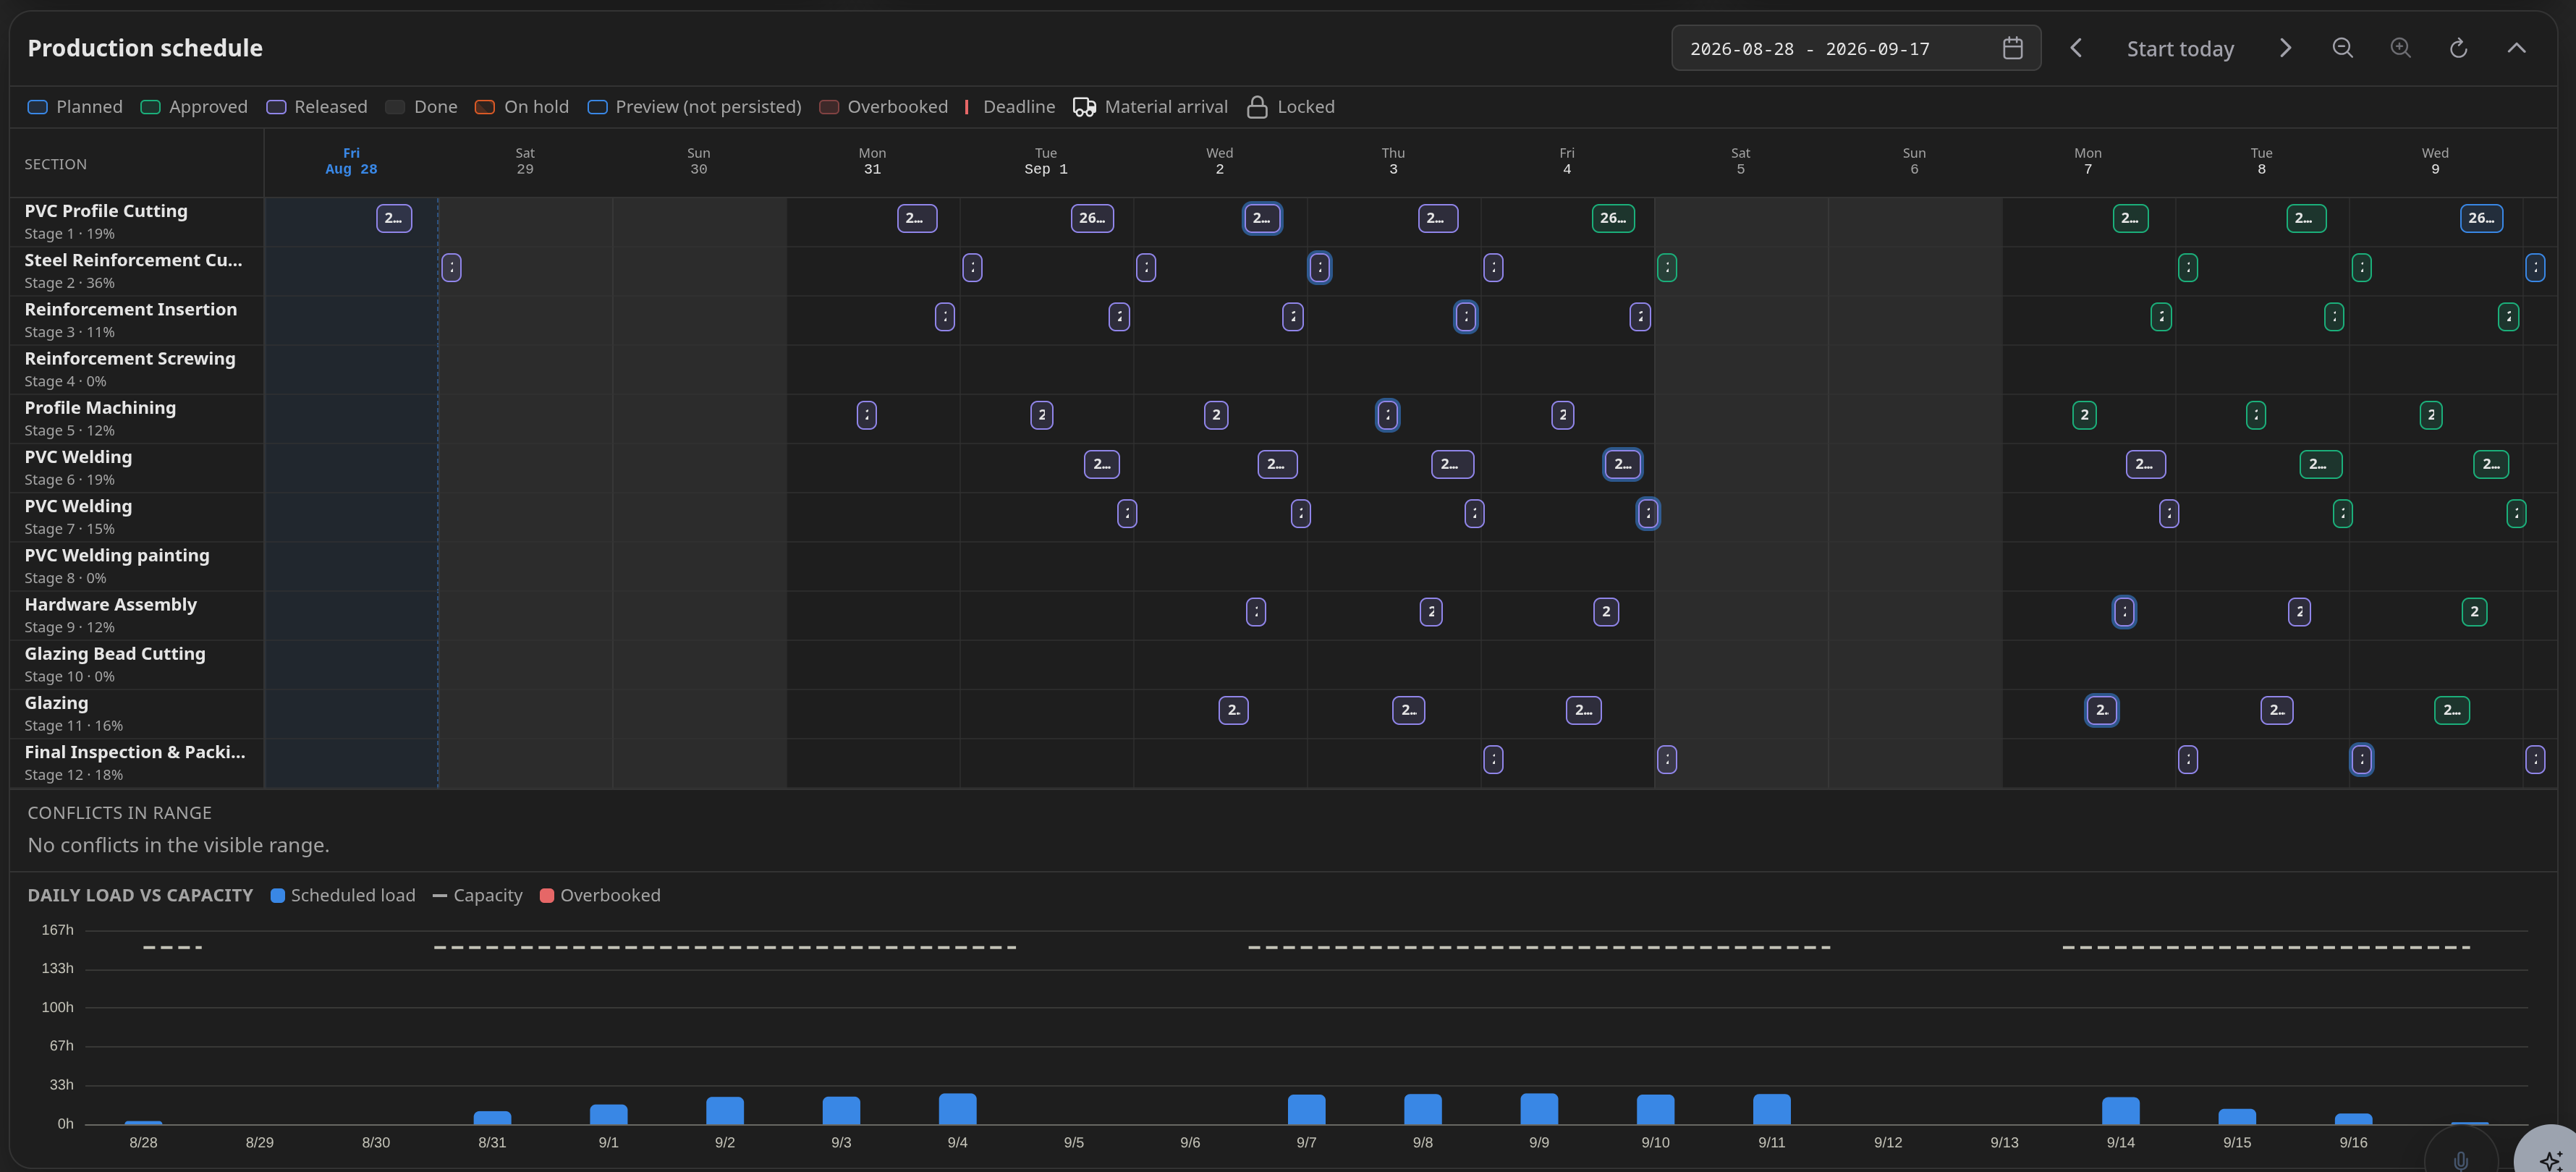
Task: Select Glazing Bead Cutting section row
Action: click(137, 664)
